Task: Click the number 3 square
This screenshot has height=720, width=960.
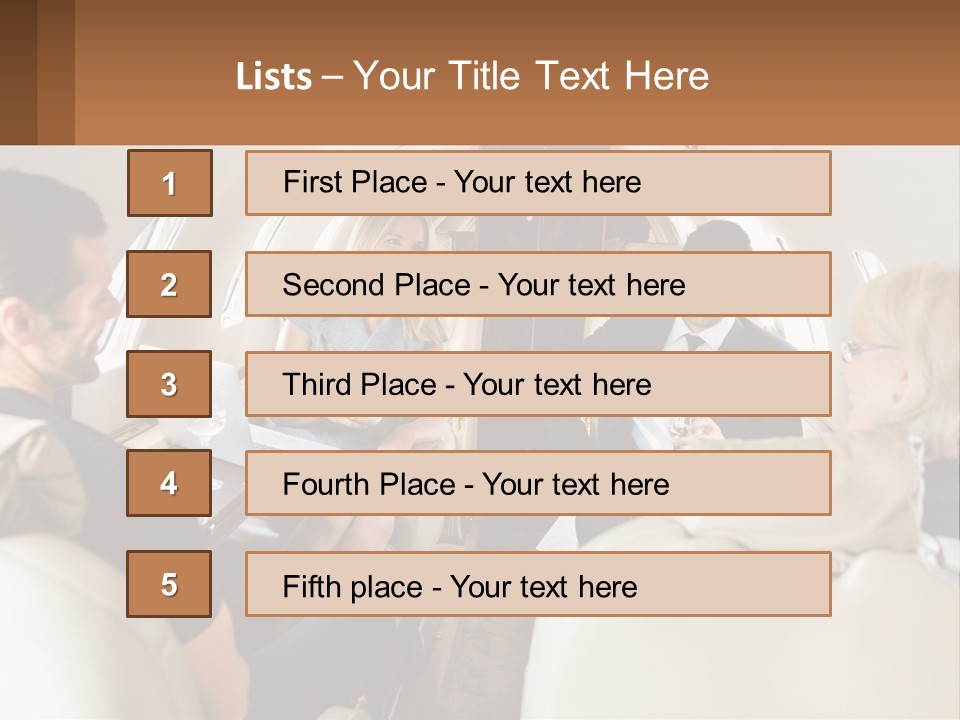Action: (x=169, y=384)
